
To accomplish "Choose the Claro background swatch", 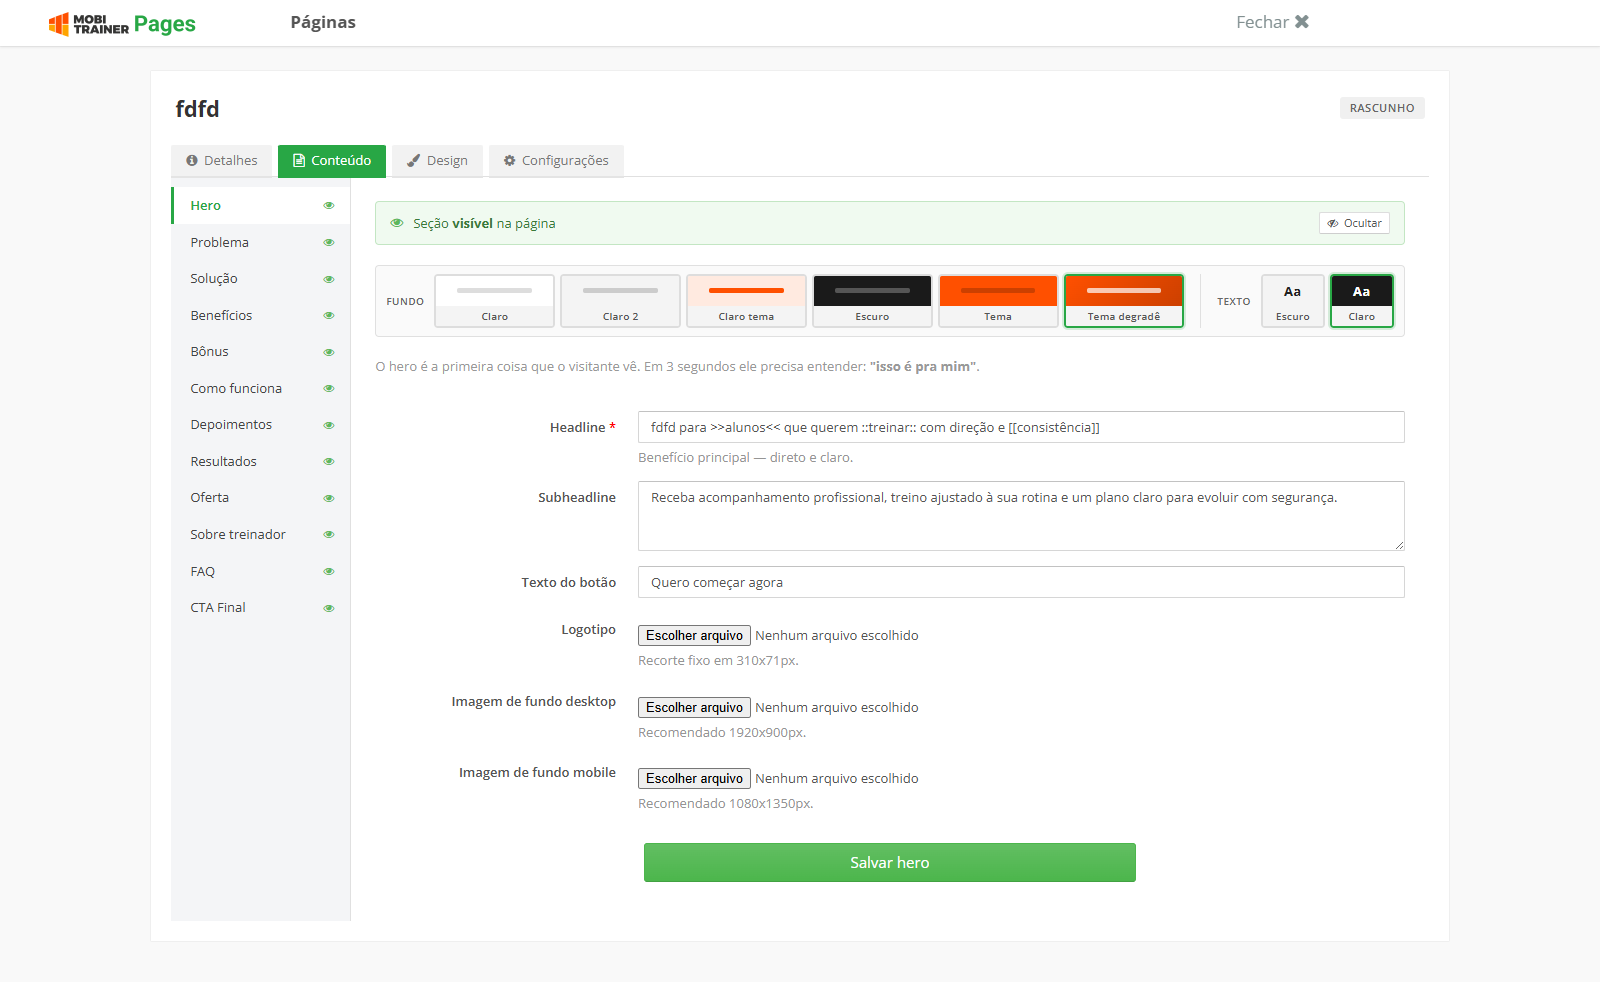I will tap(495, 301).
